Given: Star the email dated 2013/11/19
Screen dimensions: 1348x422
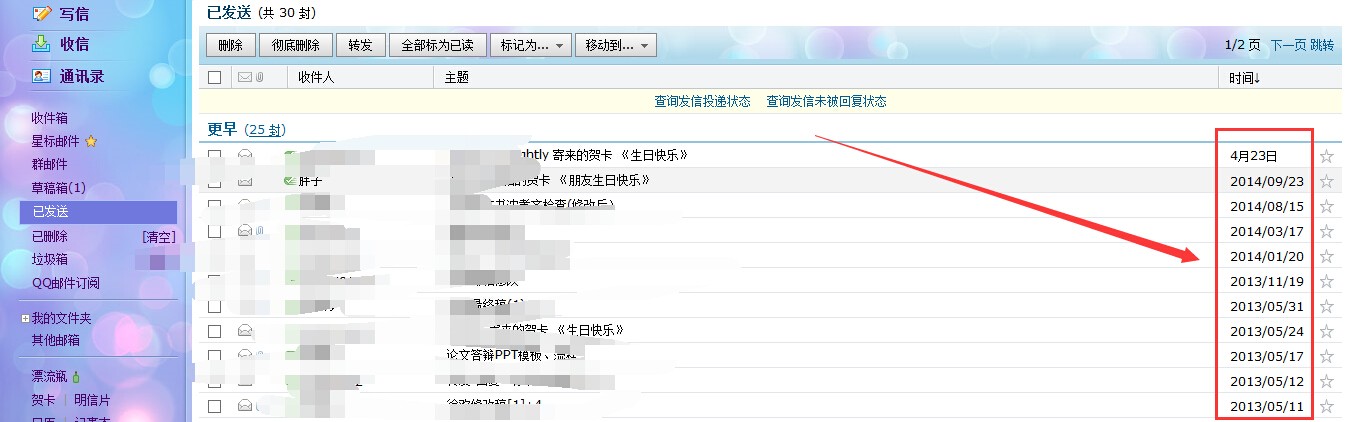Looking at the screenshot, I should (x=1327, y=281).
